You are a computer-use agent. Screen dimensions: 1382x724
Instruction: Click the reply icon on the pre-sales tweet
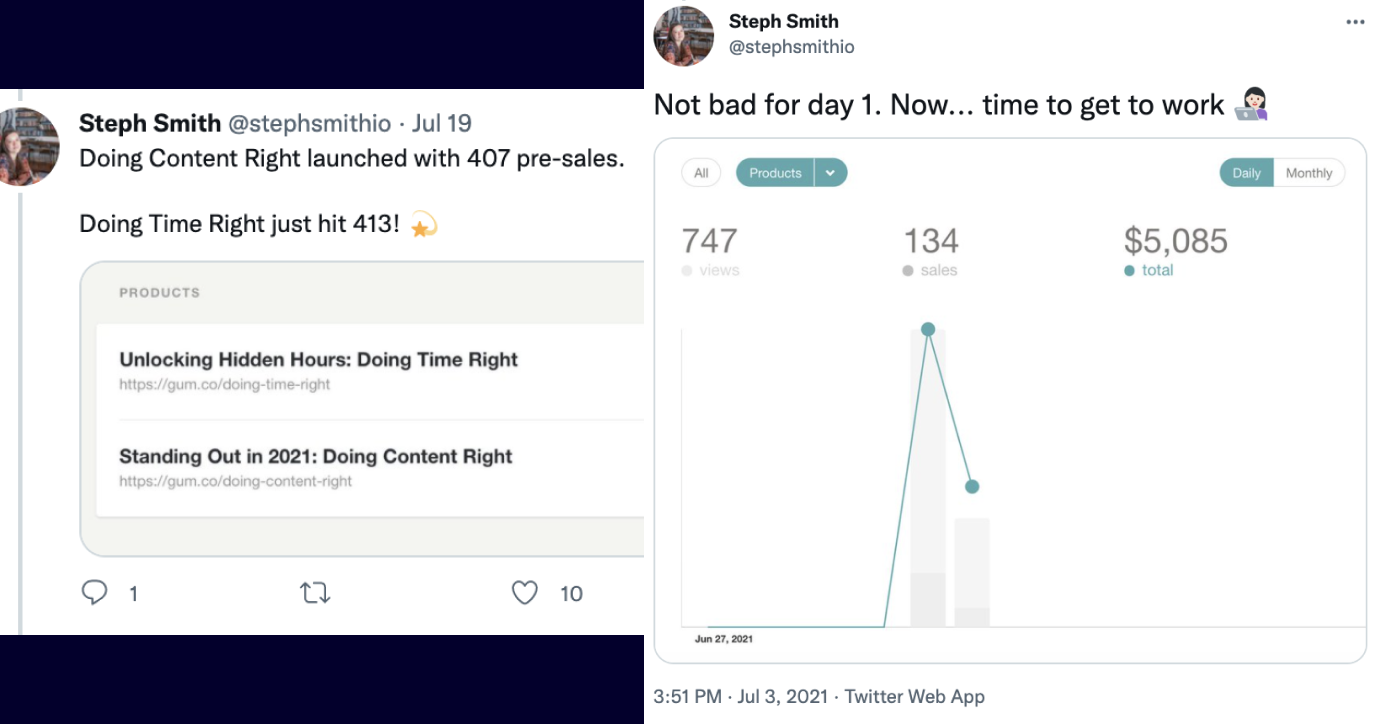point(94,593)
